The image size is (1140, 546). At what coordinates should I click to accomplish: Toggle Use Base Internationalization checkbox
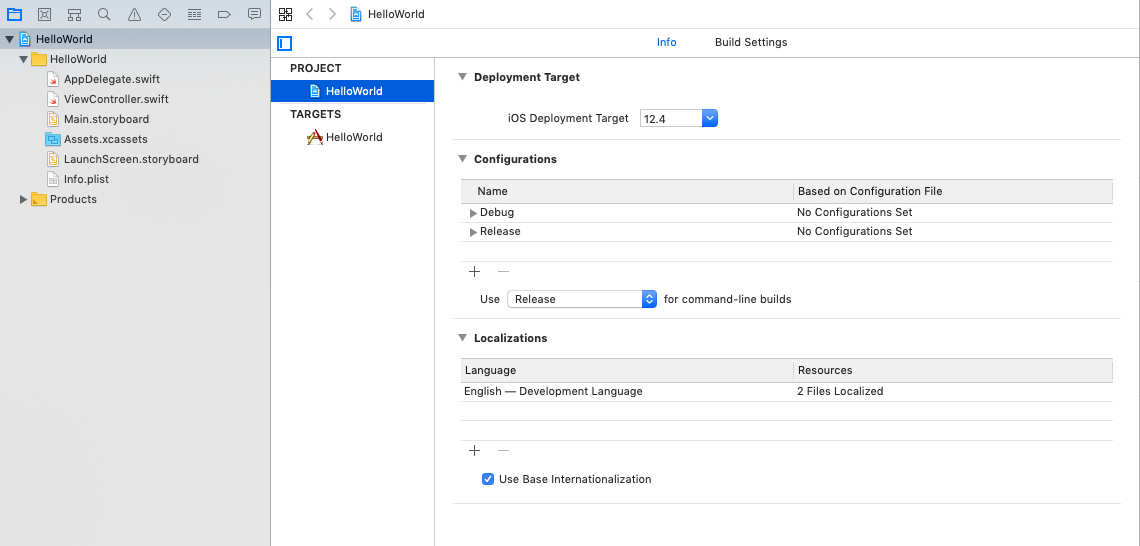tap(488, 479)
